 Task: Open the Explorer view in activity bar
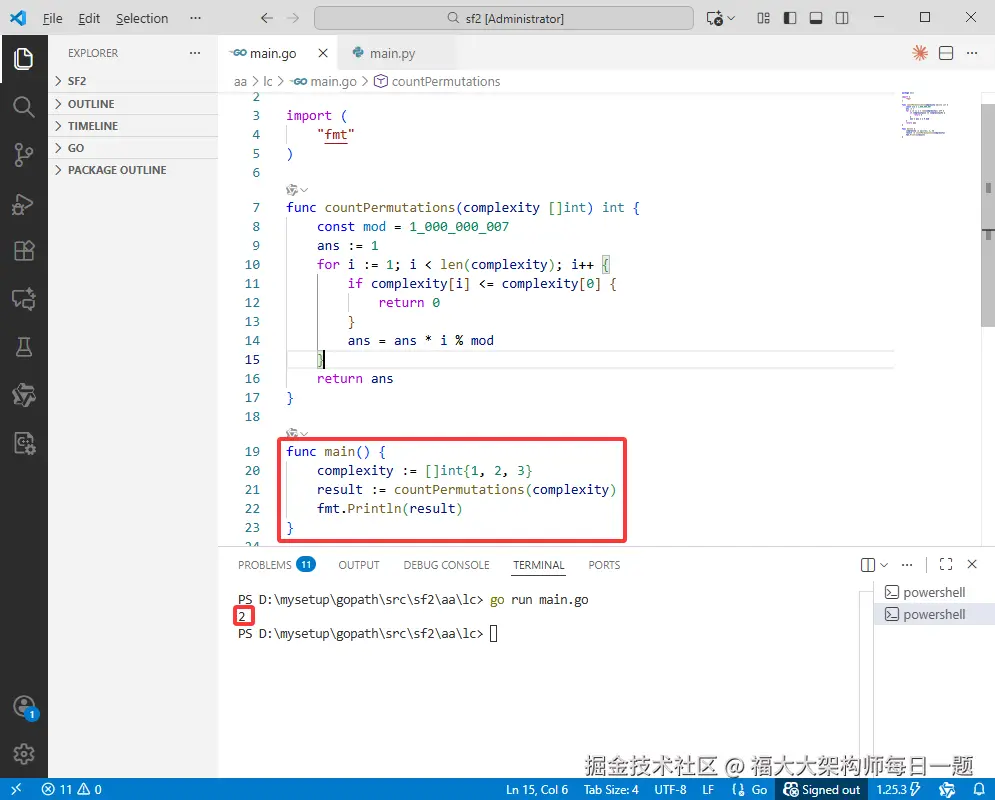tap(23, 59)
